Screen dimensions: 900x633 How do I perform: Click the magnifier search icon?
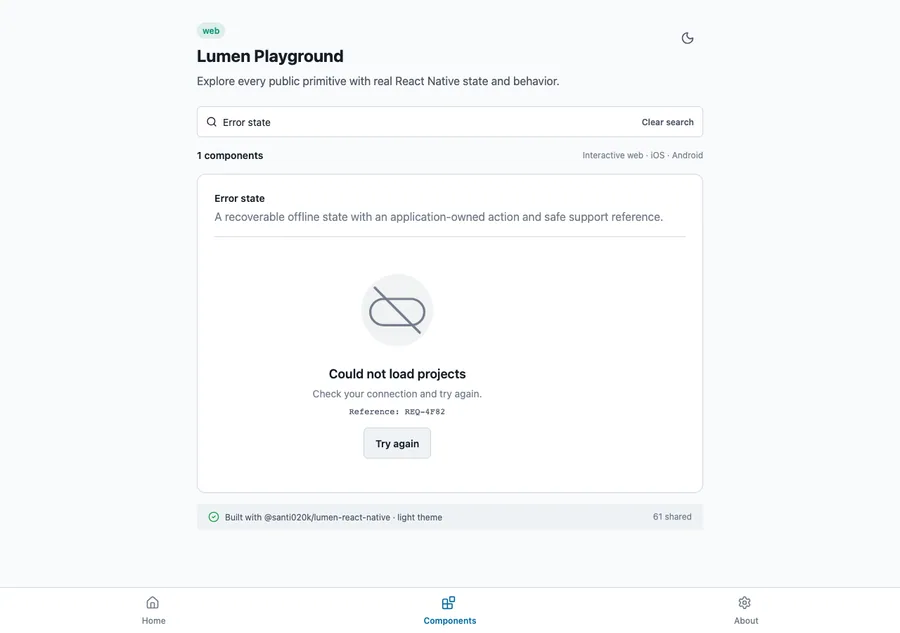pos(212,122)
